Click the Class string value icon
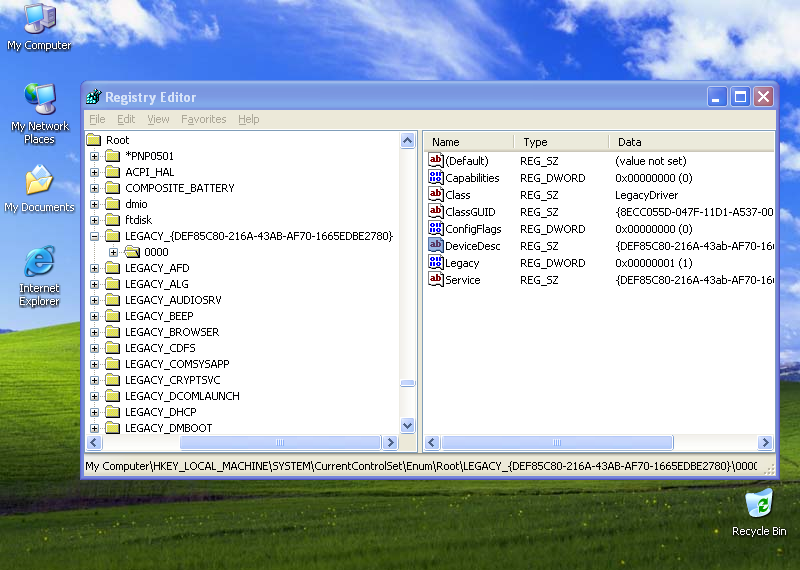This screenshot has height=570, width=800. tap(435, 194)
